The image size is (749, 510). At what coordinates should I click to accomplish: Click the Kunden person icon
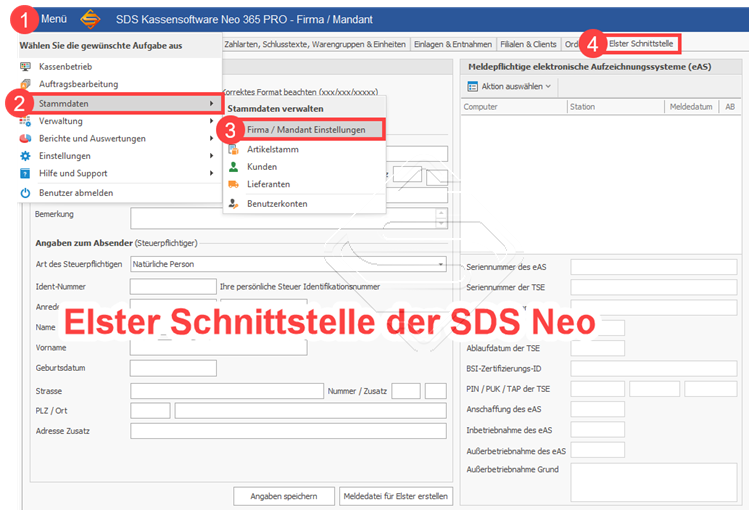tap(234, 167)
